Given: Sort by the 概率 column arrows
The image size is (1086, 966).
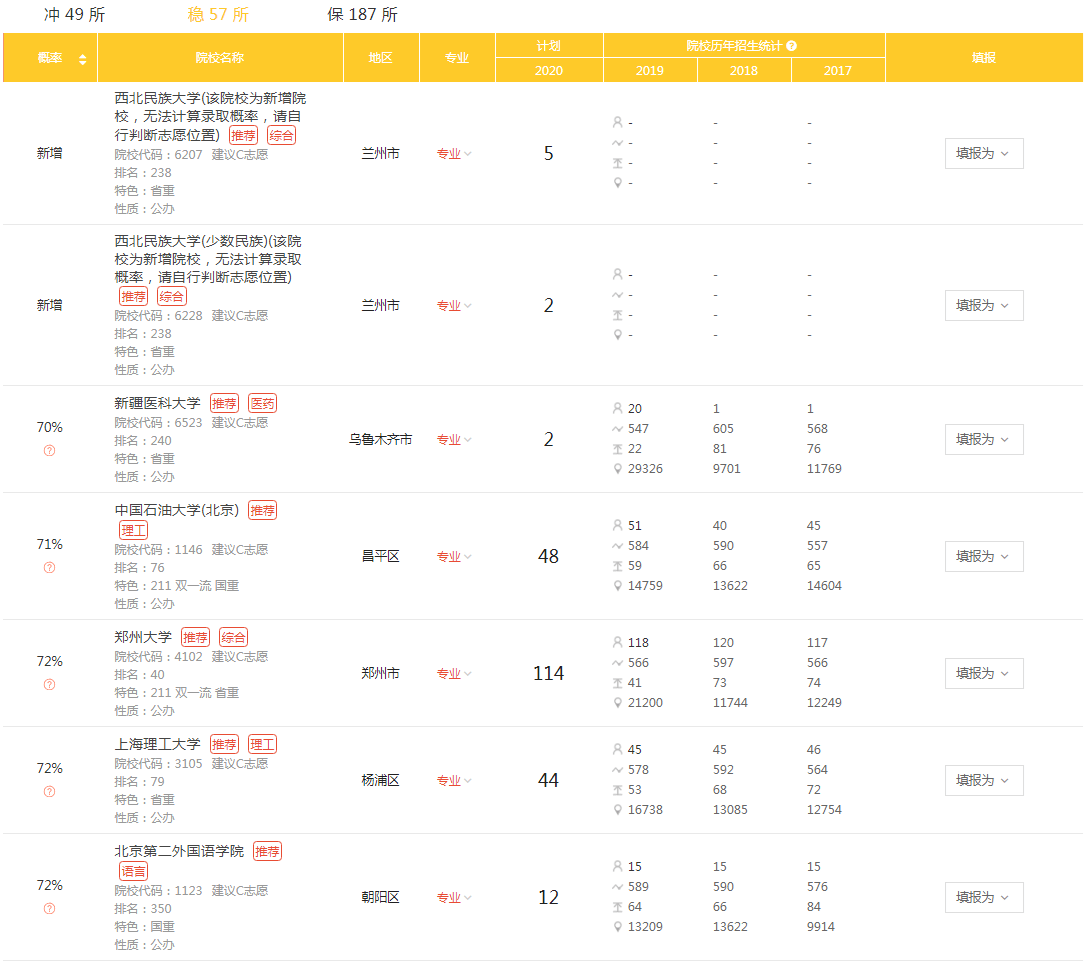Looking at the screenshot, I should (x=82, y=59).
